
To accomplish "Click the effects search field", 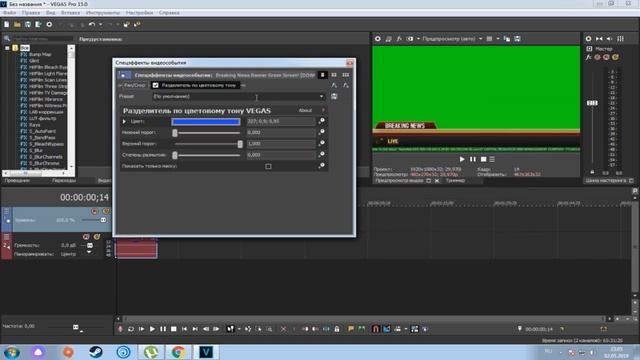I will coord(42,39).
